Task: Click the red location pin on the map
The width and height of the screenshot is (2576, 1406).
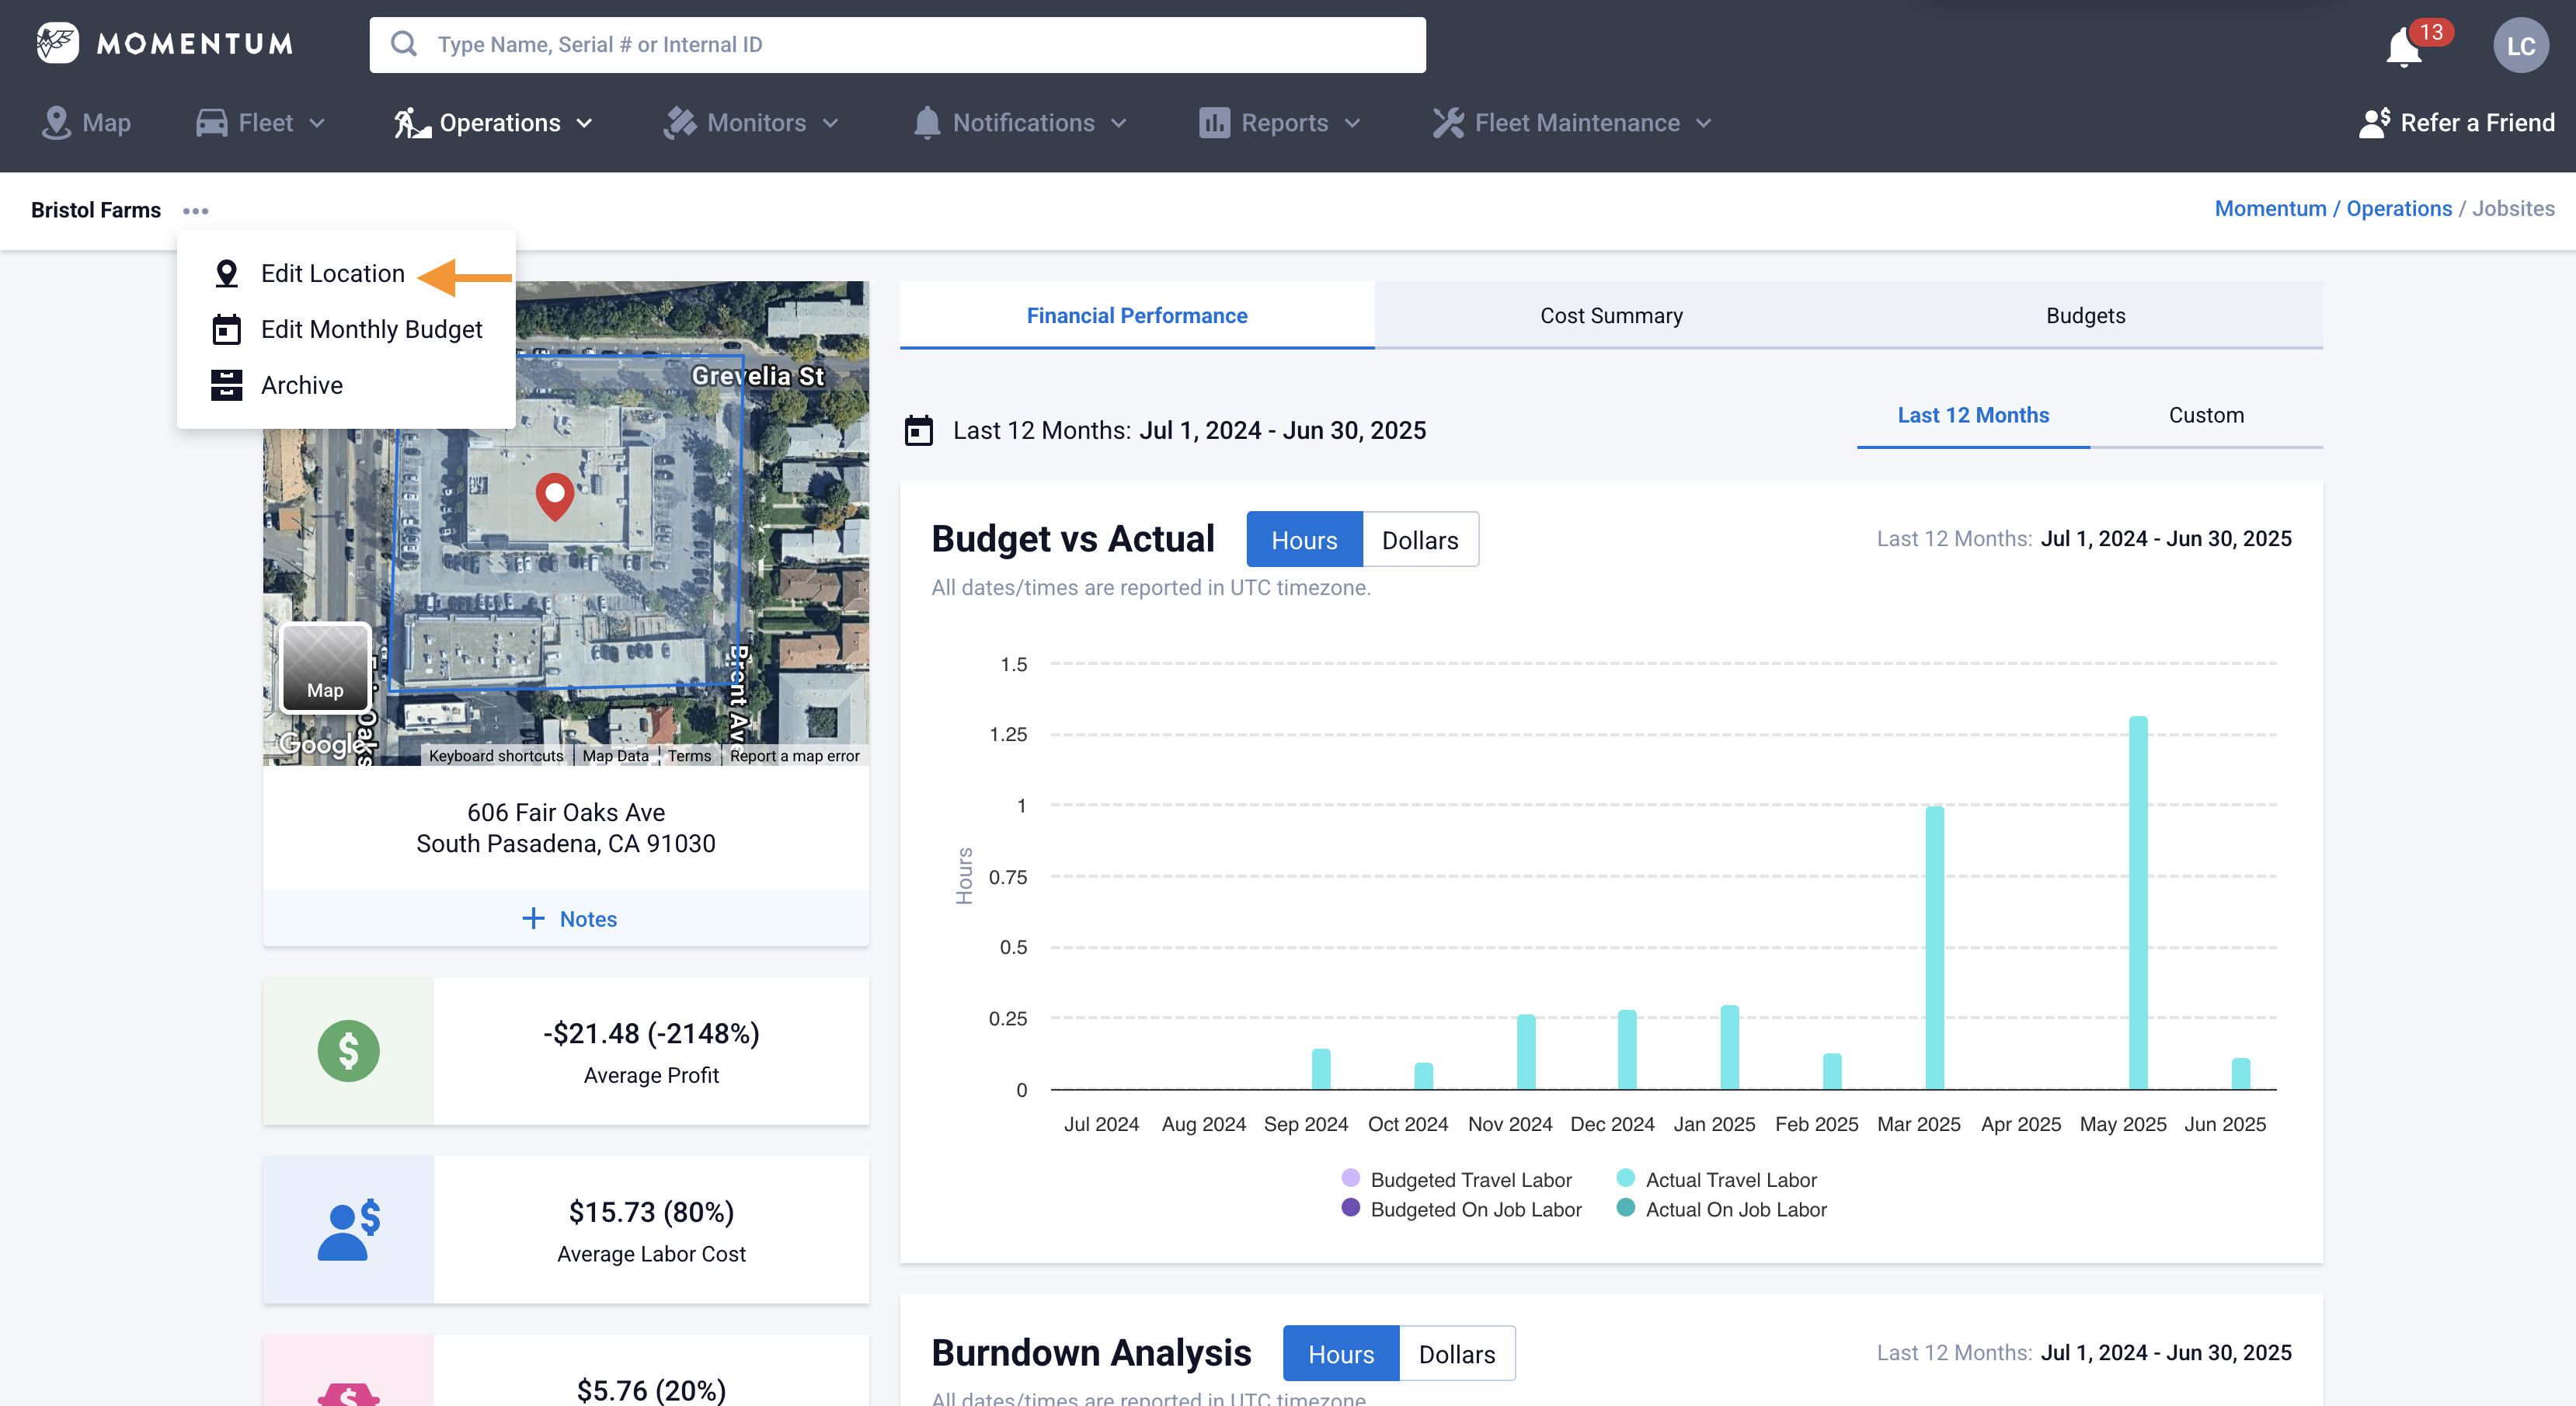Action: click(554, 495)
